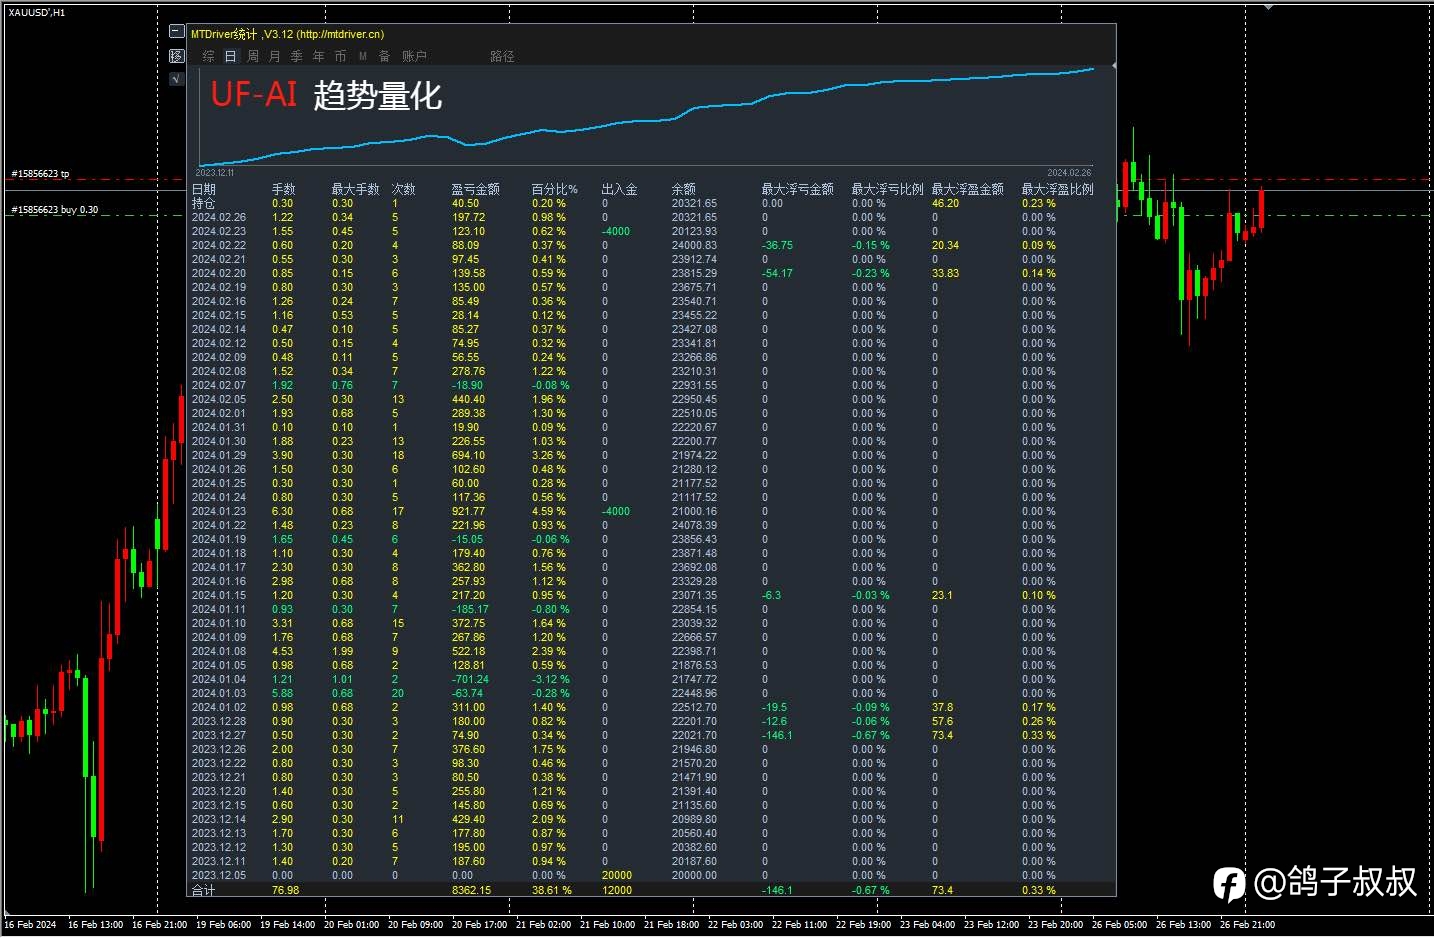Click the 2024.02.26 row in the table
The height and width of the screenshot is (938, 1434).
[218, 217]
